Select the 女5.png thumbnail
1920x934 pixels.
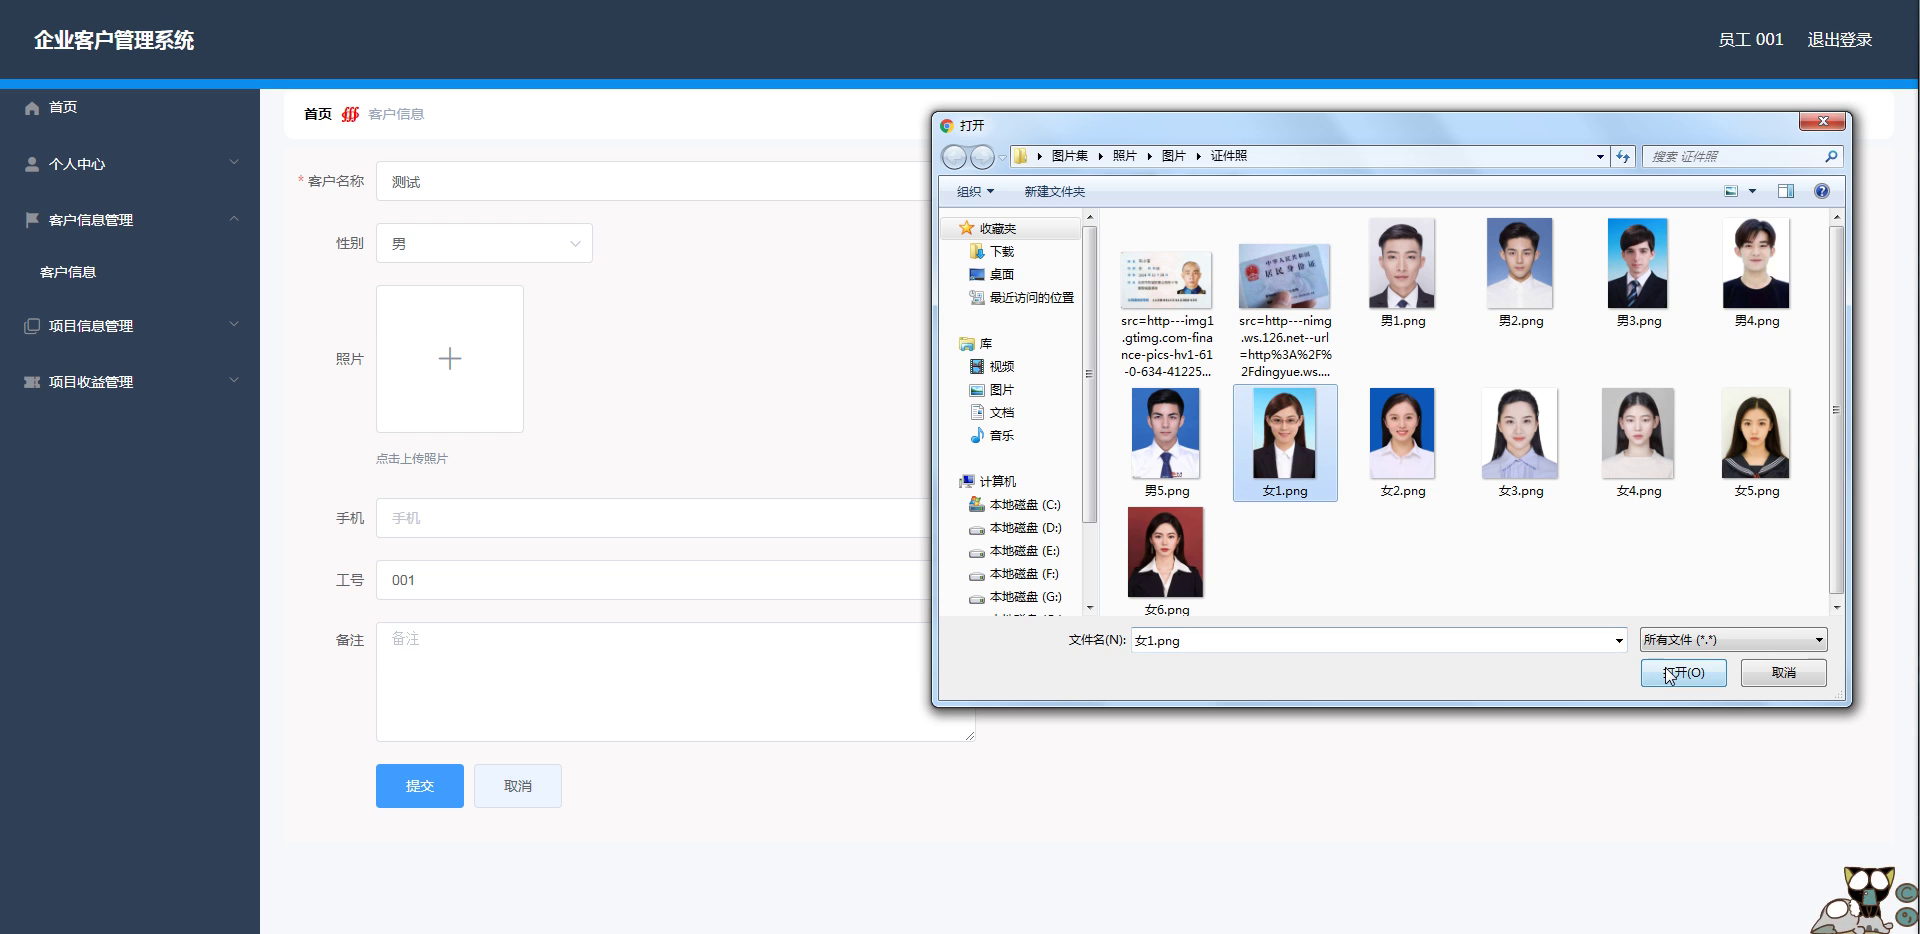[x=1756, y=433]
